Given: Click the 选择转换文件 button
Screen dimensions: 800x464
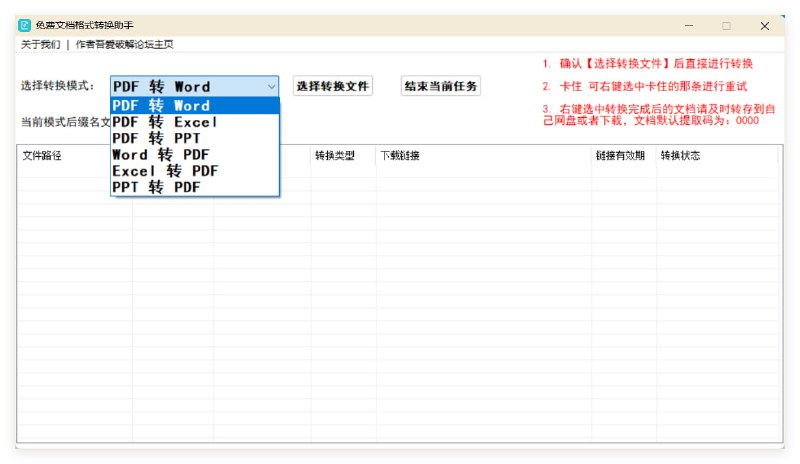Looking at the screenshot, I should [x=333, y=86].
